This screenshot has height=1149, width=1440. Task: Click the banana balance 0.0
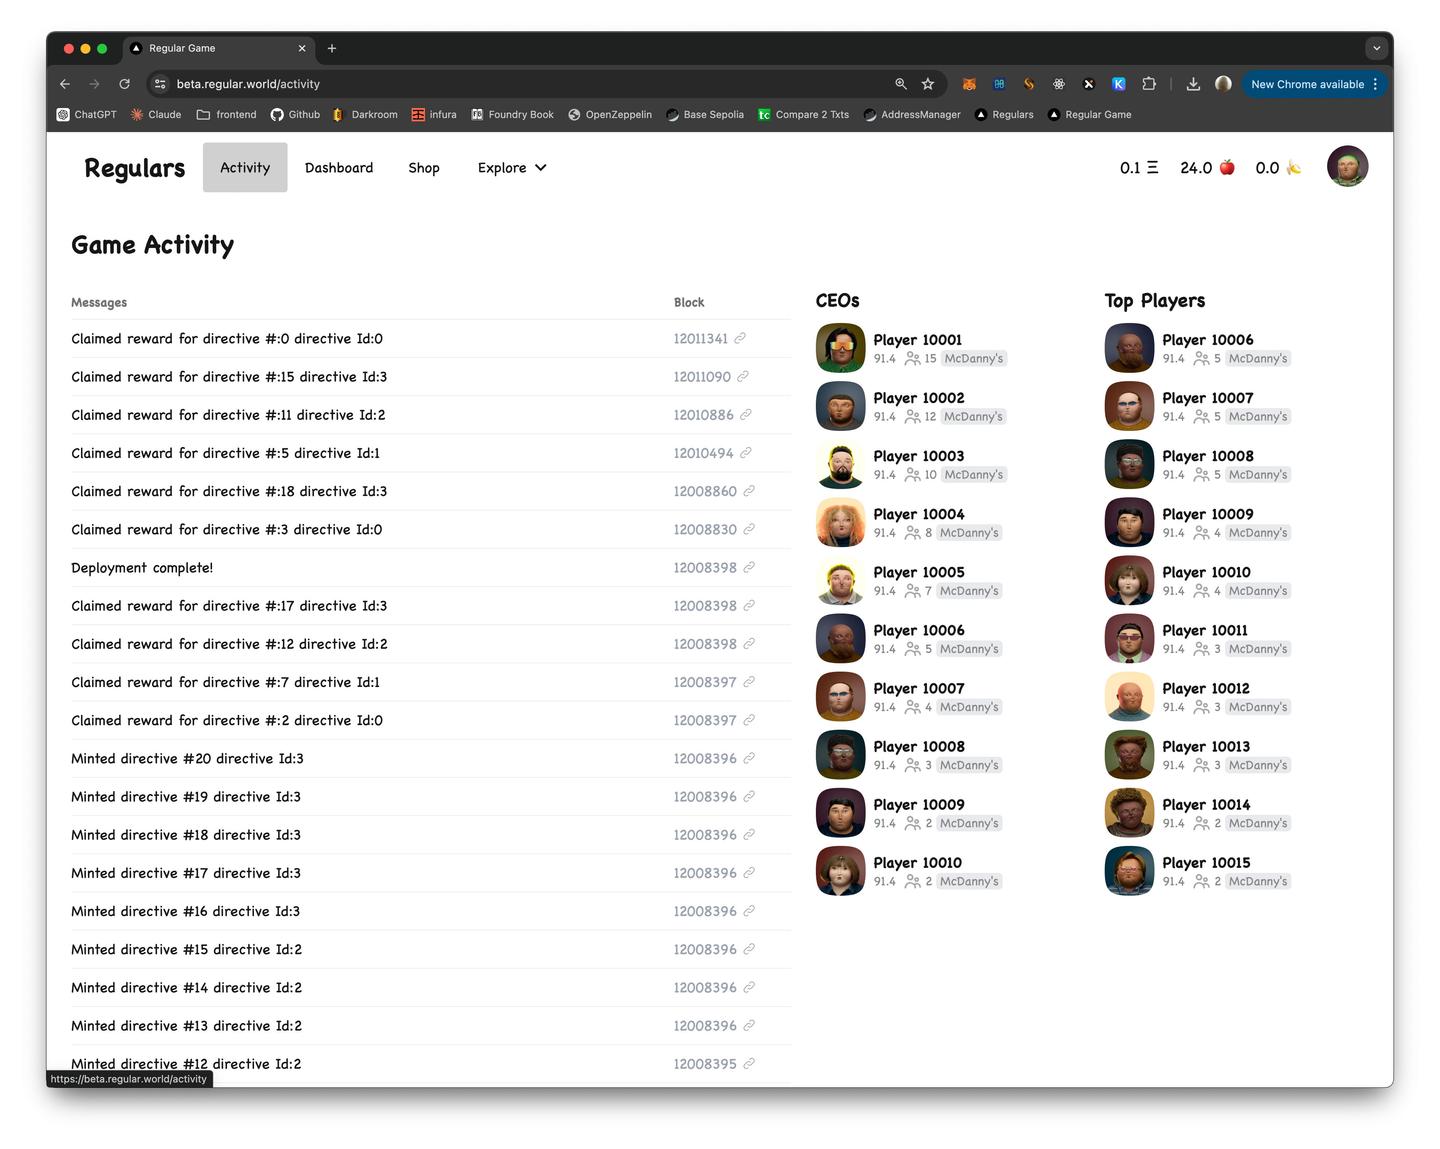[x=1278, y=168]
